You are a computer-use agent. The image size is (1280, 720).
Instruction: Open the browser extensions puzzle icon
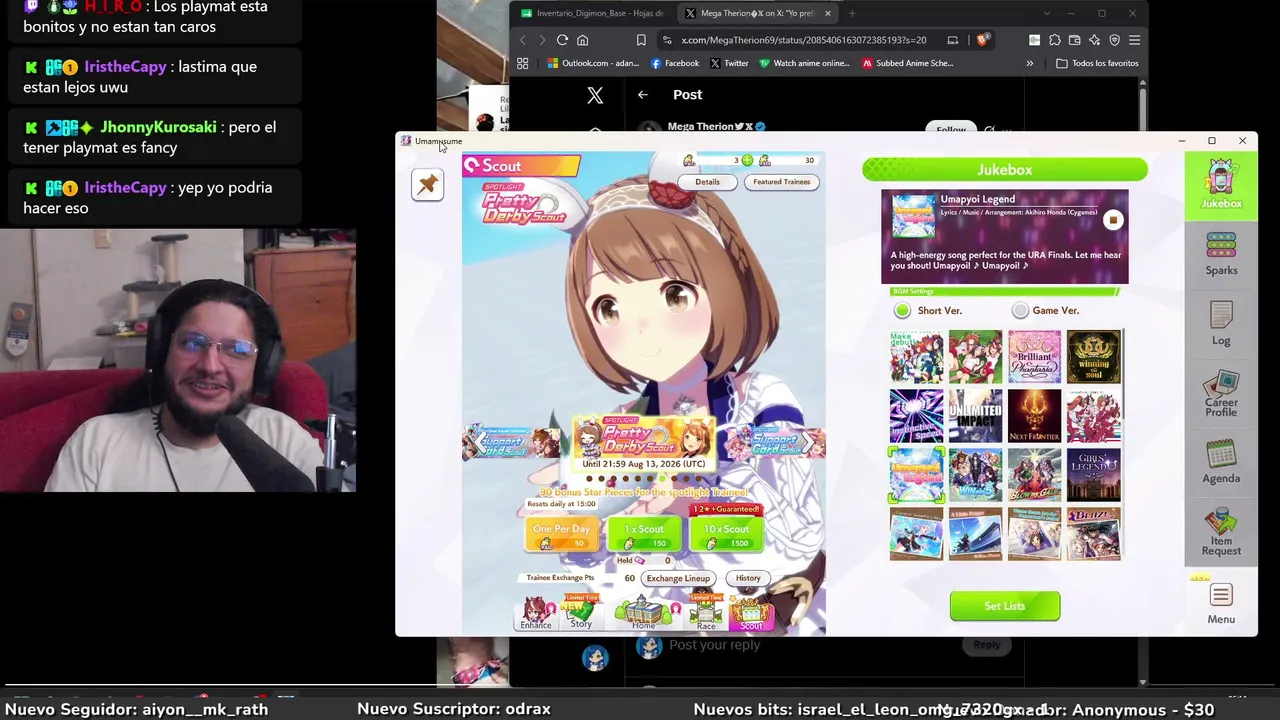point(1054,40)
